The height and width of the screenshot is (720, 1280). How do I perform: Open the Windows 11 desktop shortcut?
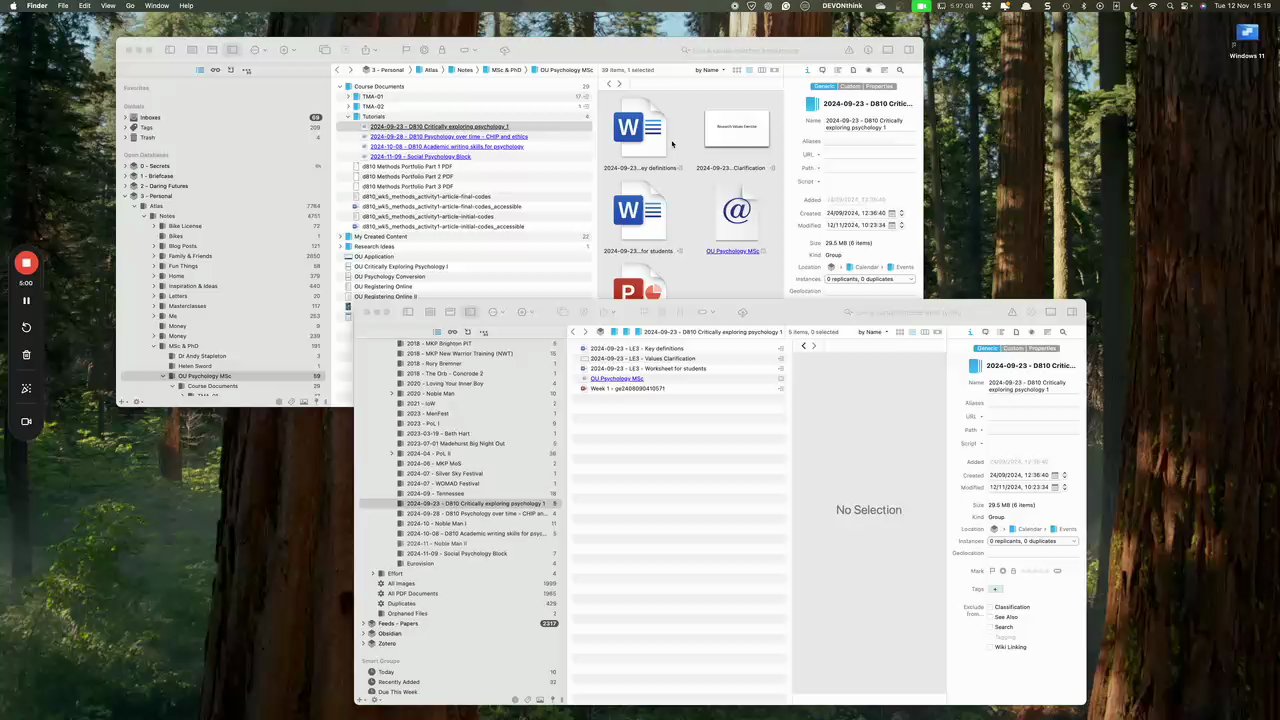(x=1247, y=39)
